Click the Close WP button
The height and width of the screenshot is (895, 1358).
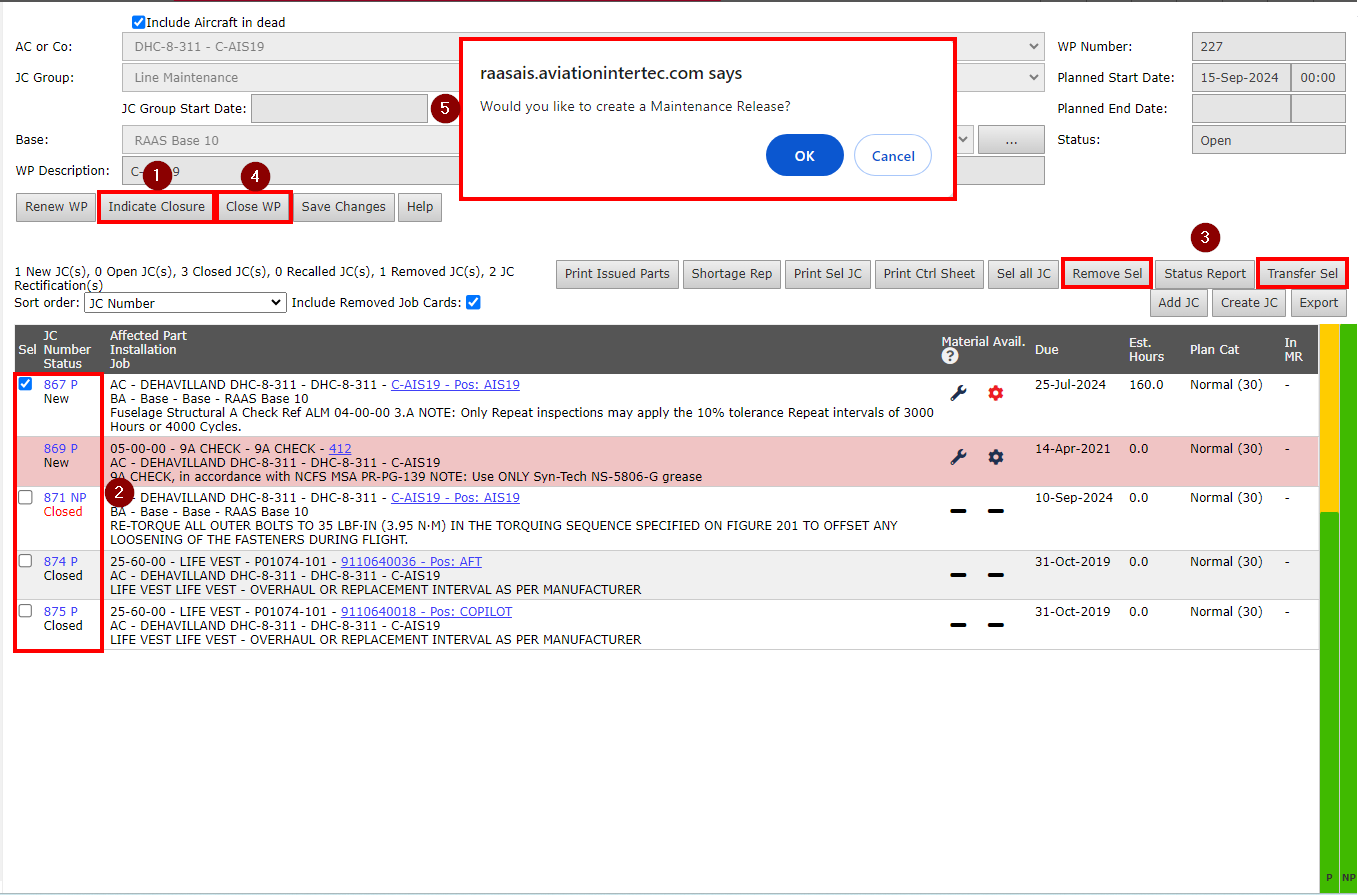[254, 207]
